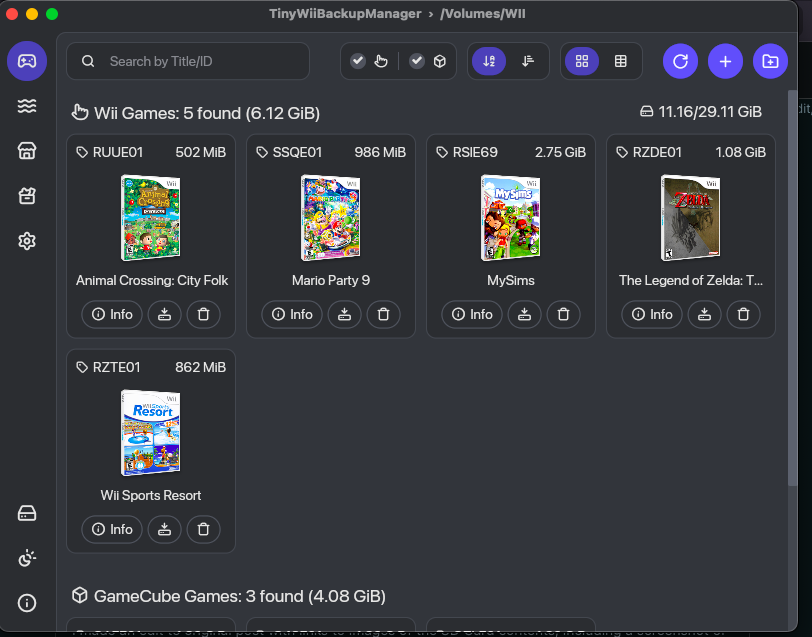Viewport: 812px width, 637px height.
Task: Switch to grid view layout
Action: point(582,61)
